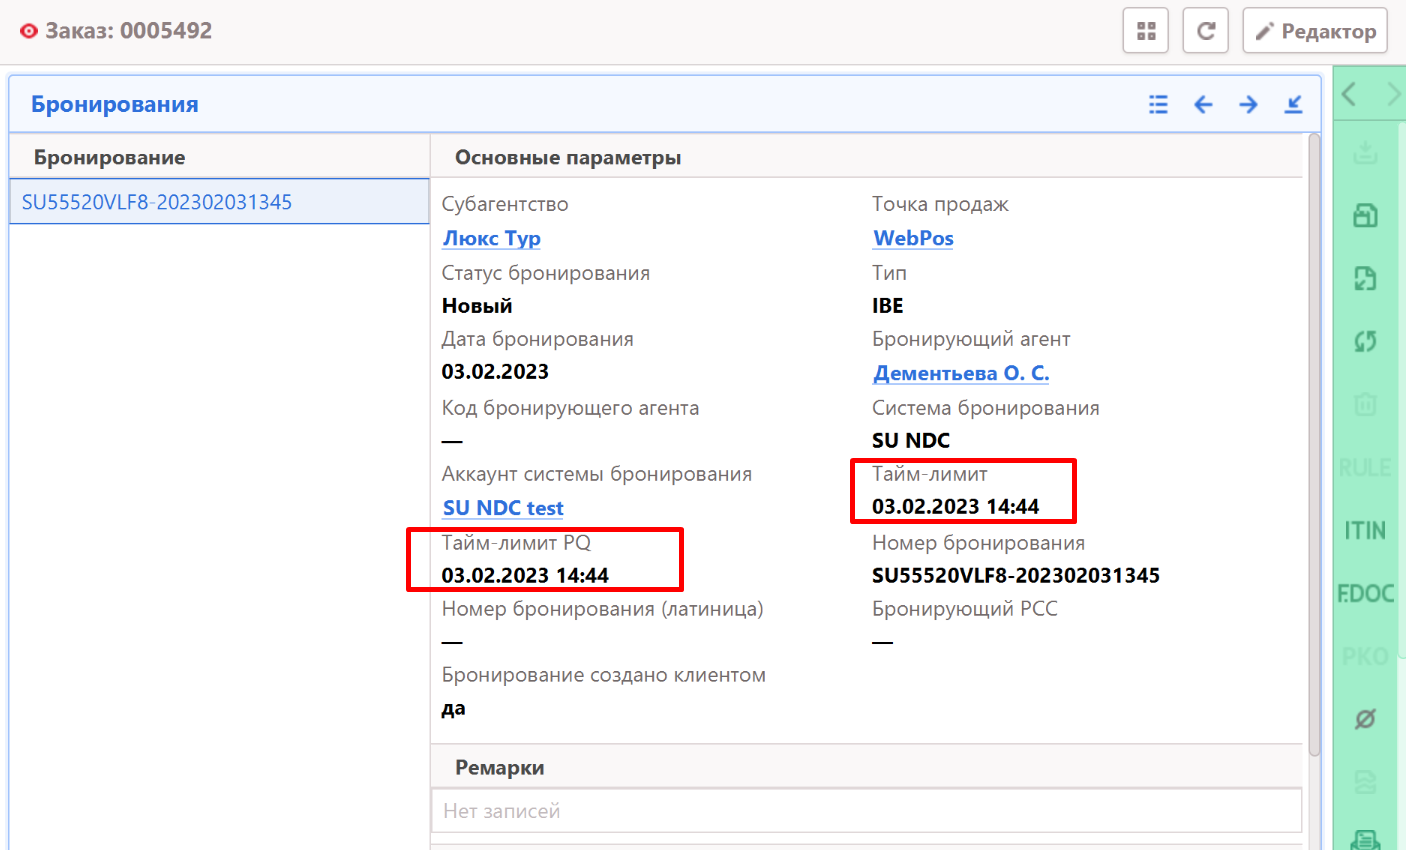The image size is (1406, 850).
Task: Collapse the Бронирования panel using corner arrow
Action: 1293,104
